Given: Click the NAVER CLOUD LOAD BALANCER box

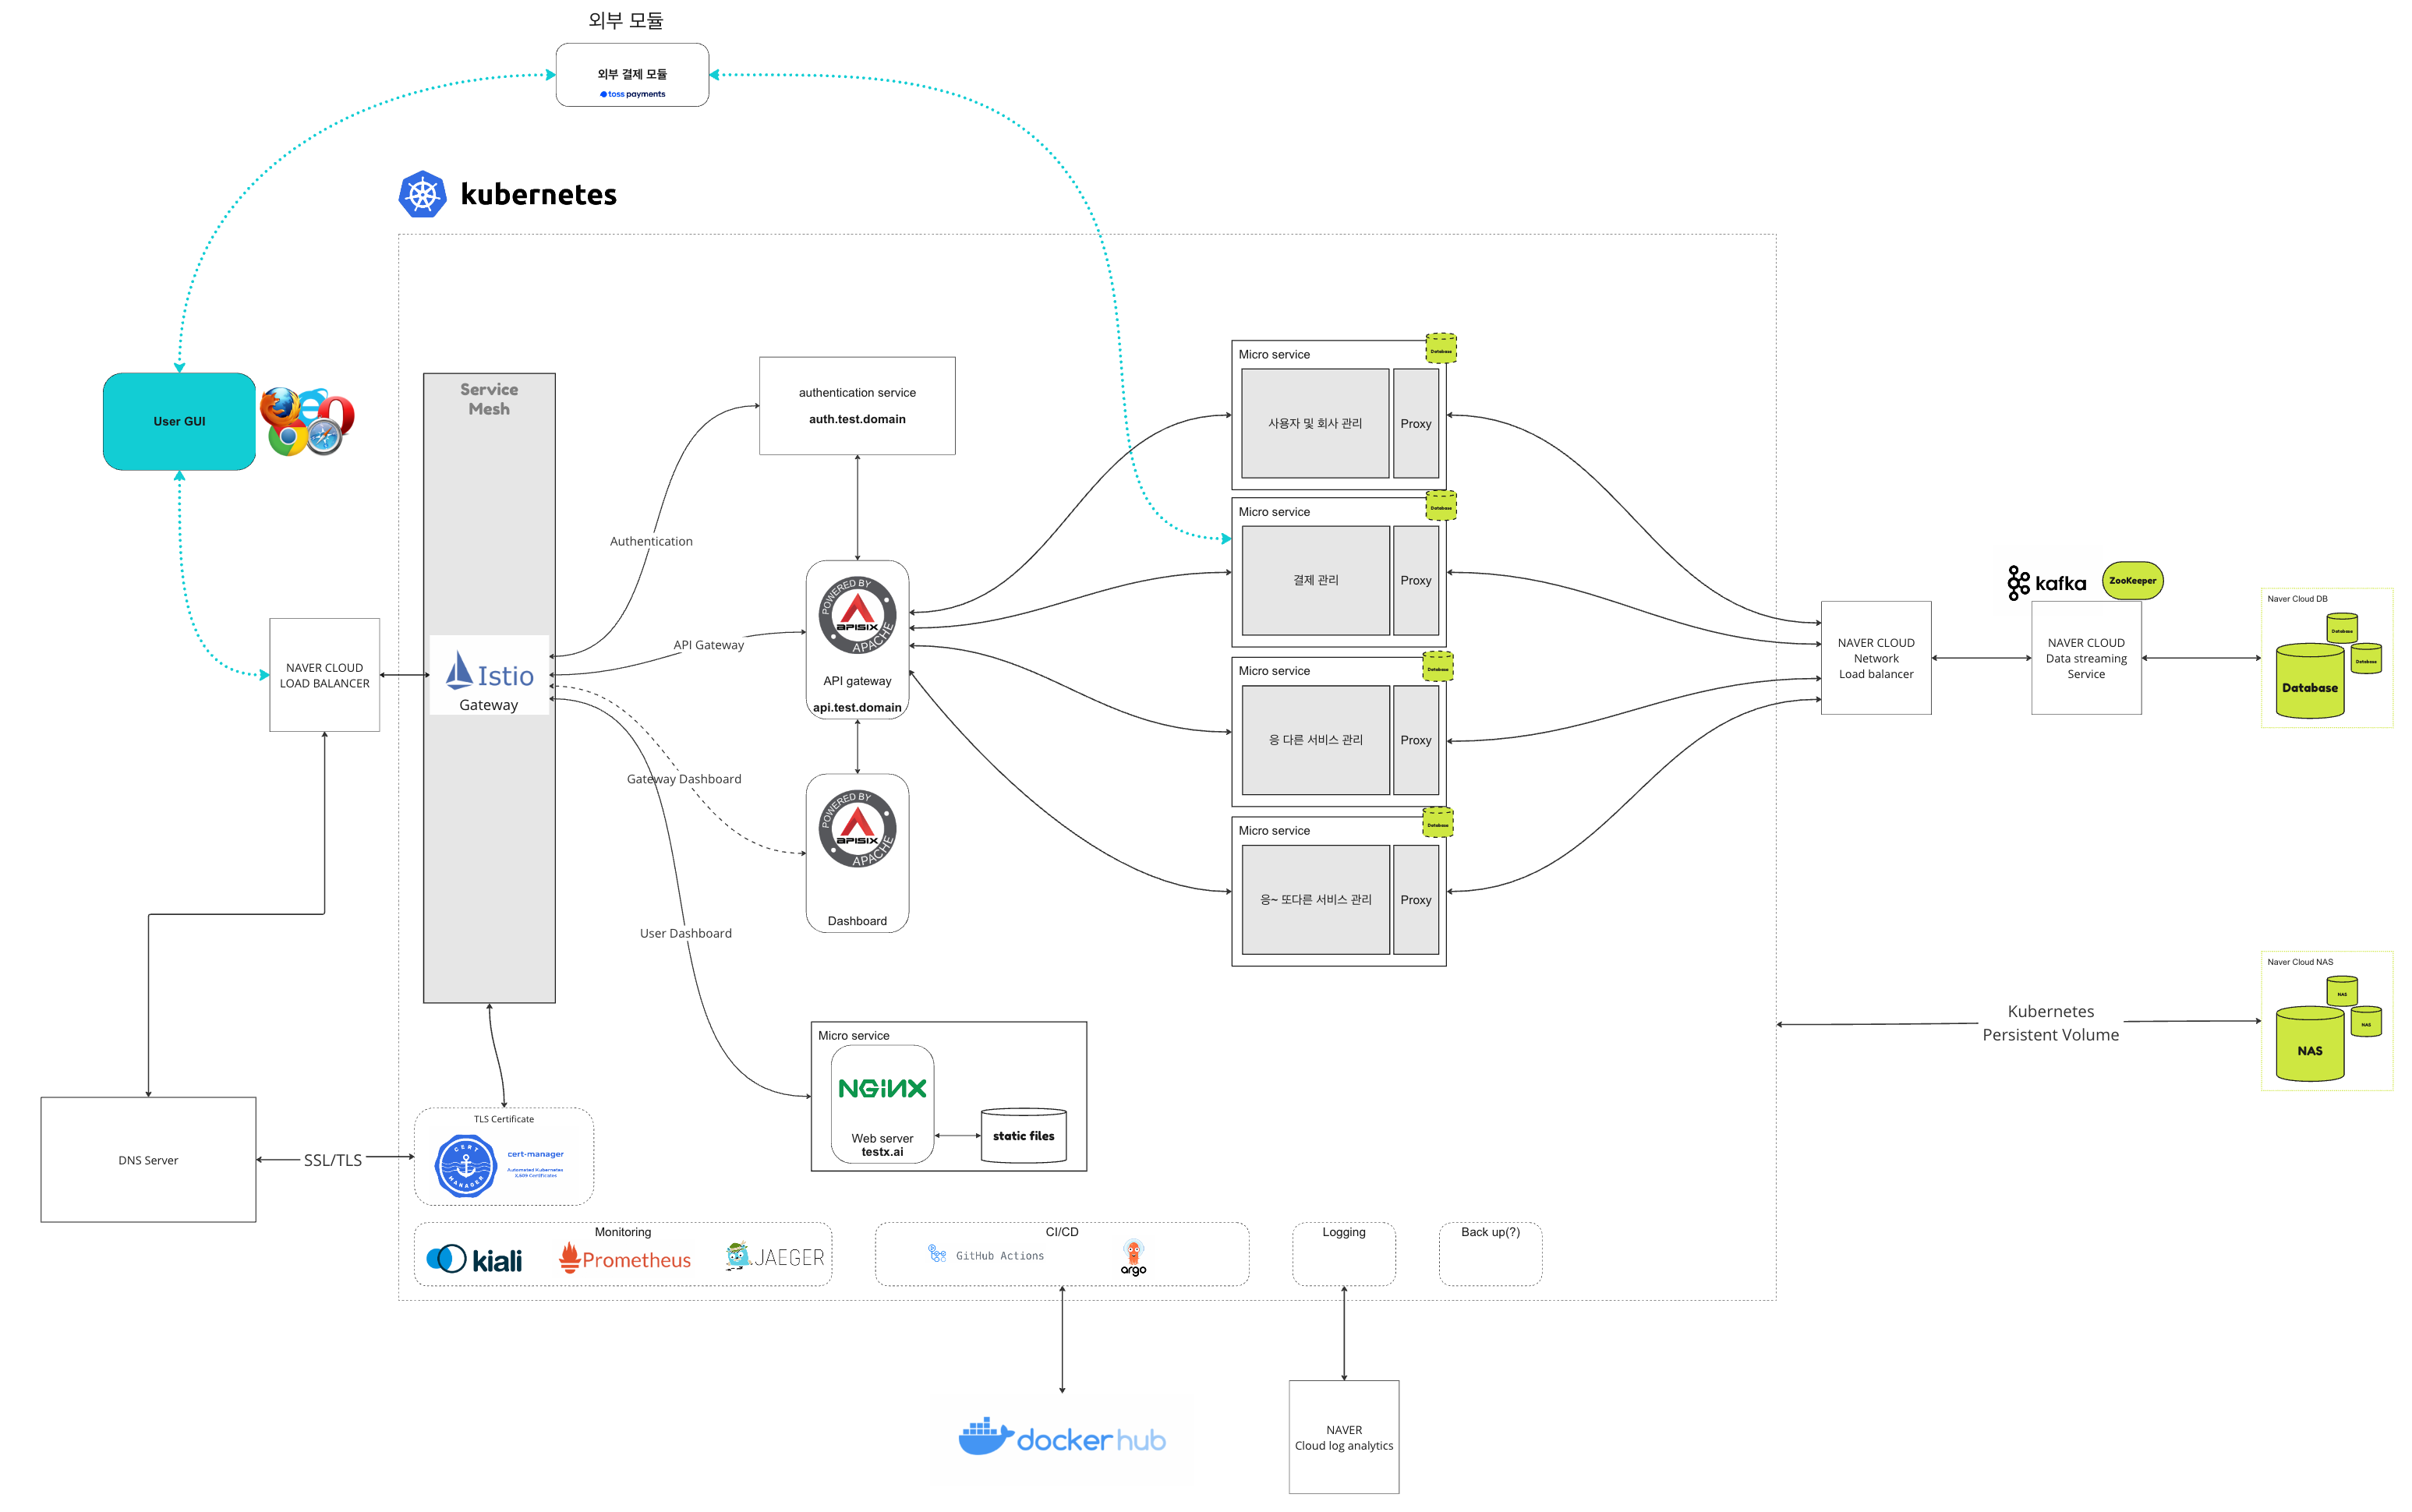Looking at the screenshot, I should click(x=324, y=675).
